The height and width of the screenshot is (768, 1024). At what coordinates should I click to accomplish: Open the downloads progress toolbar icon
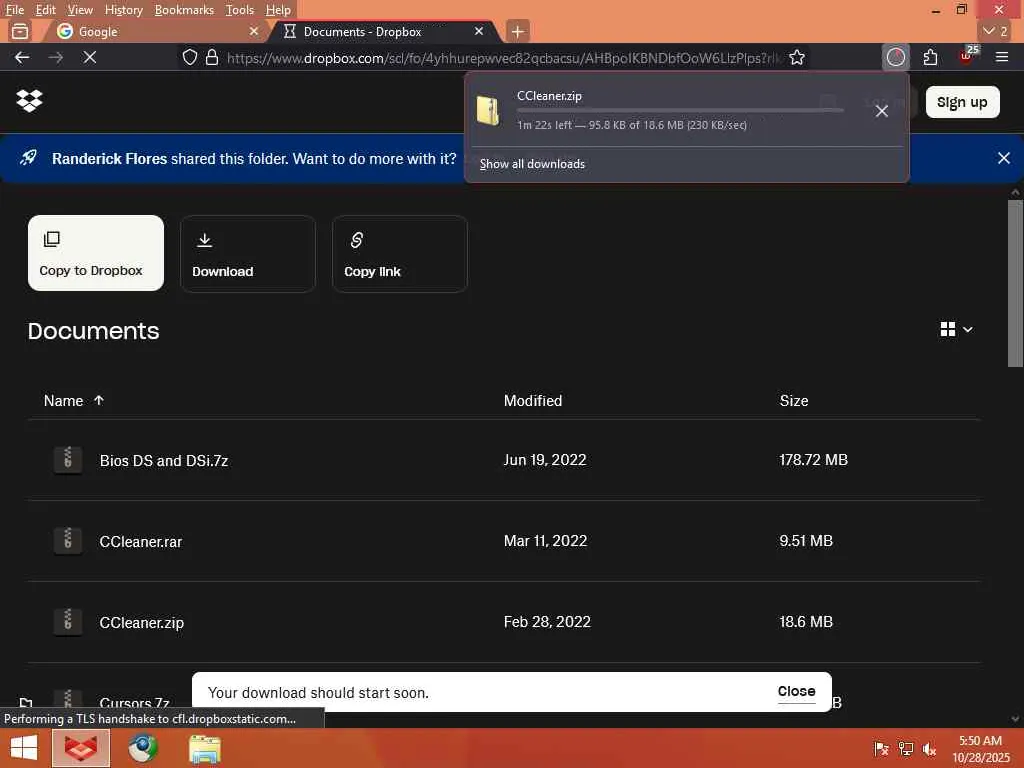(x=896, y=57)
